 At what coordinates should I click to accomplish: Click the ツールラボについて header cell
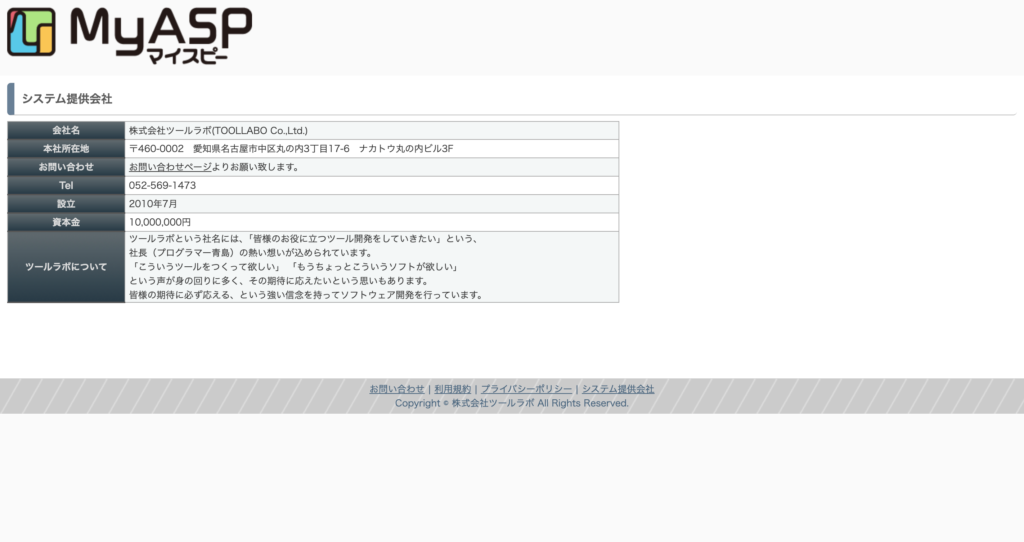tap(66, 267)
